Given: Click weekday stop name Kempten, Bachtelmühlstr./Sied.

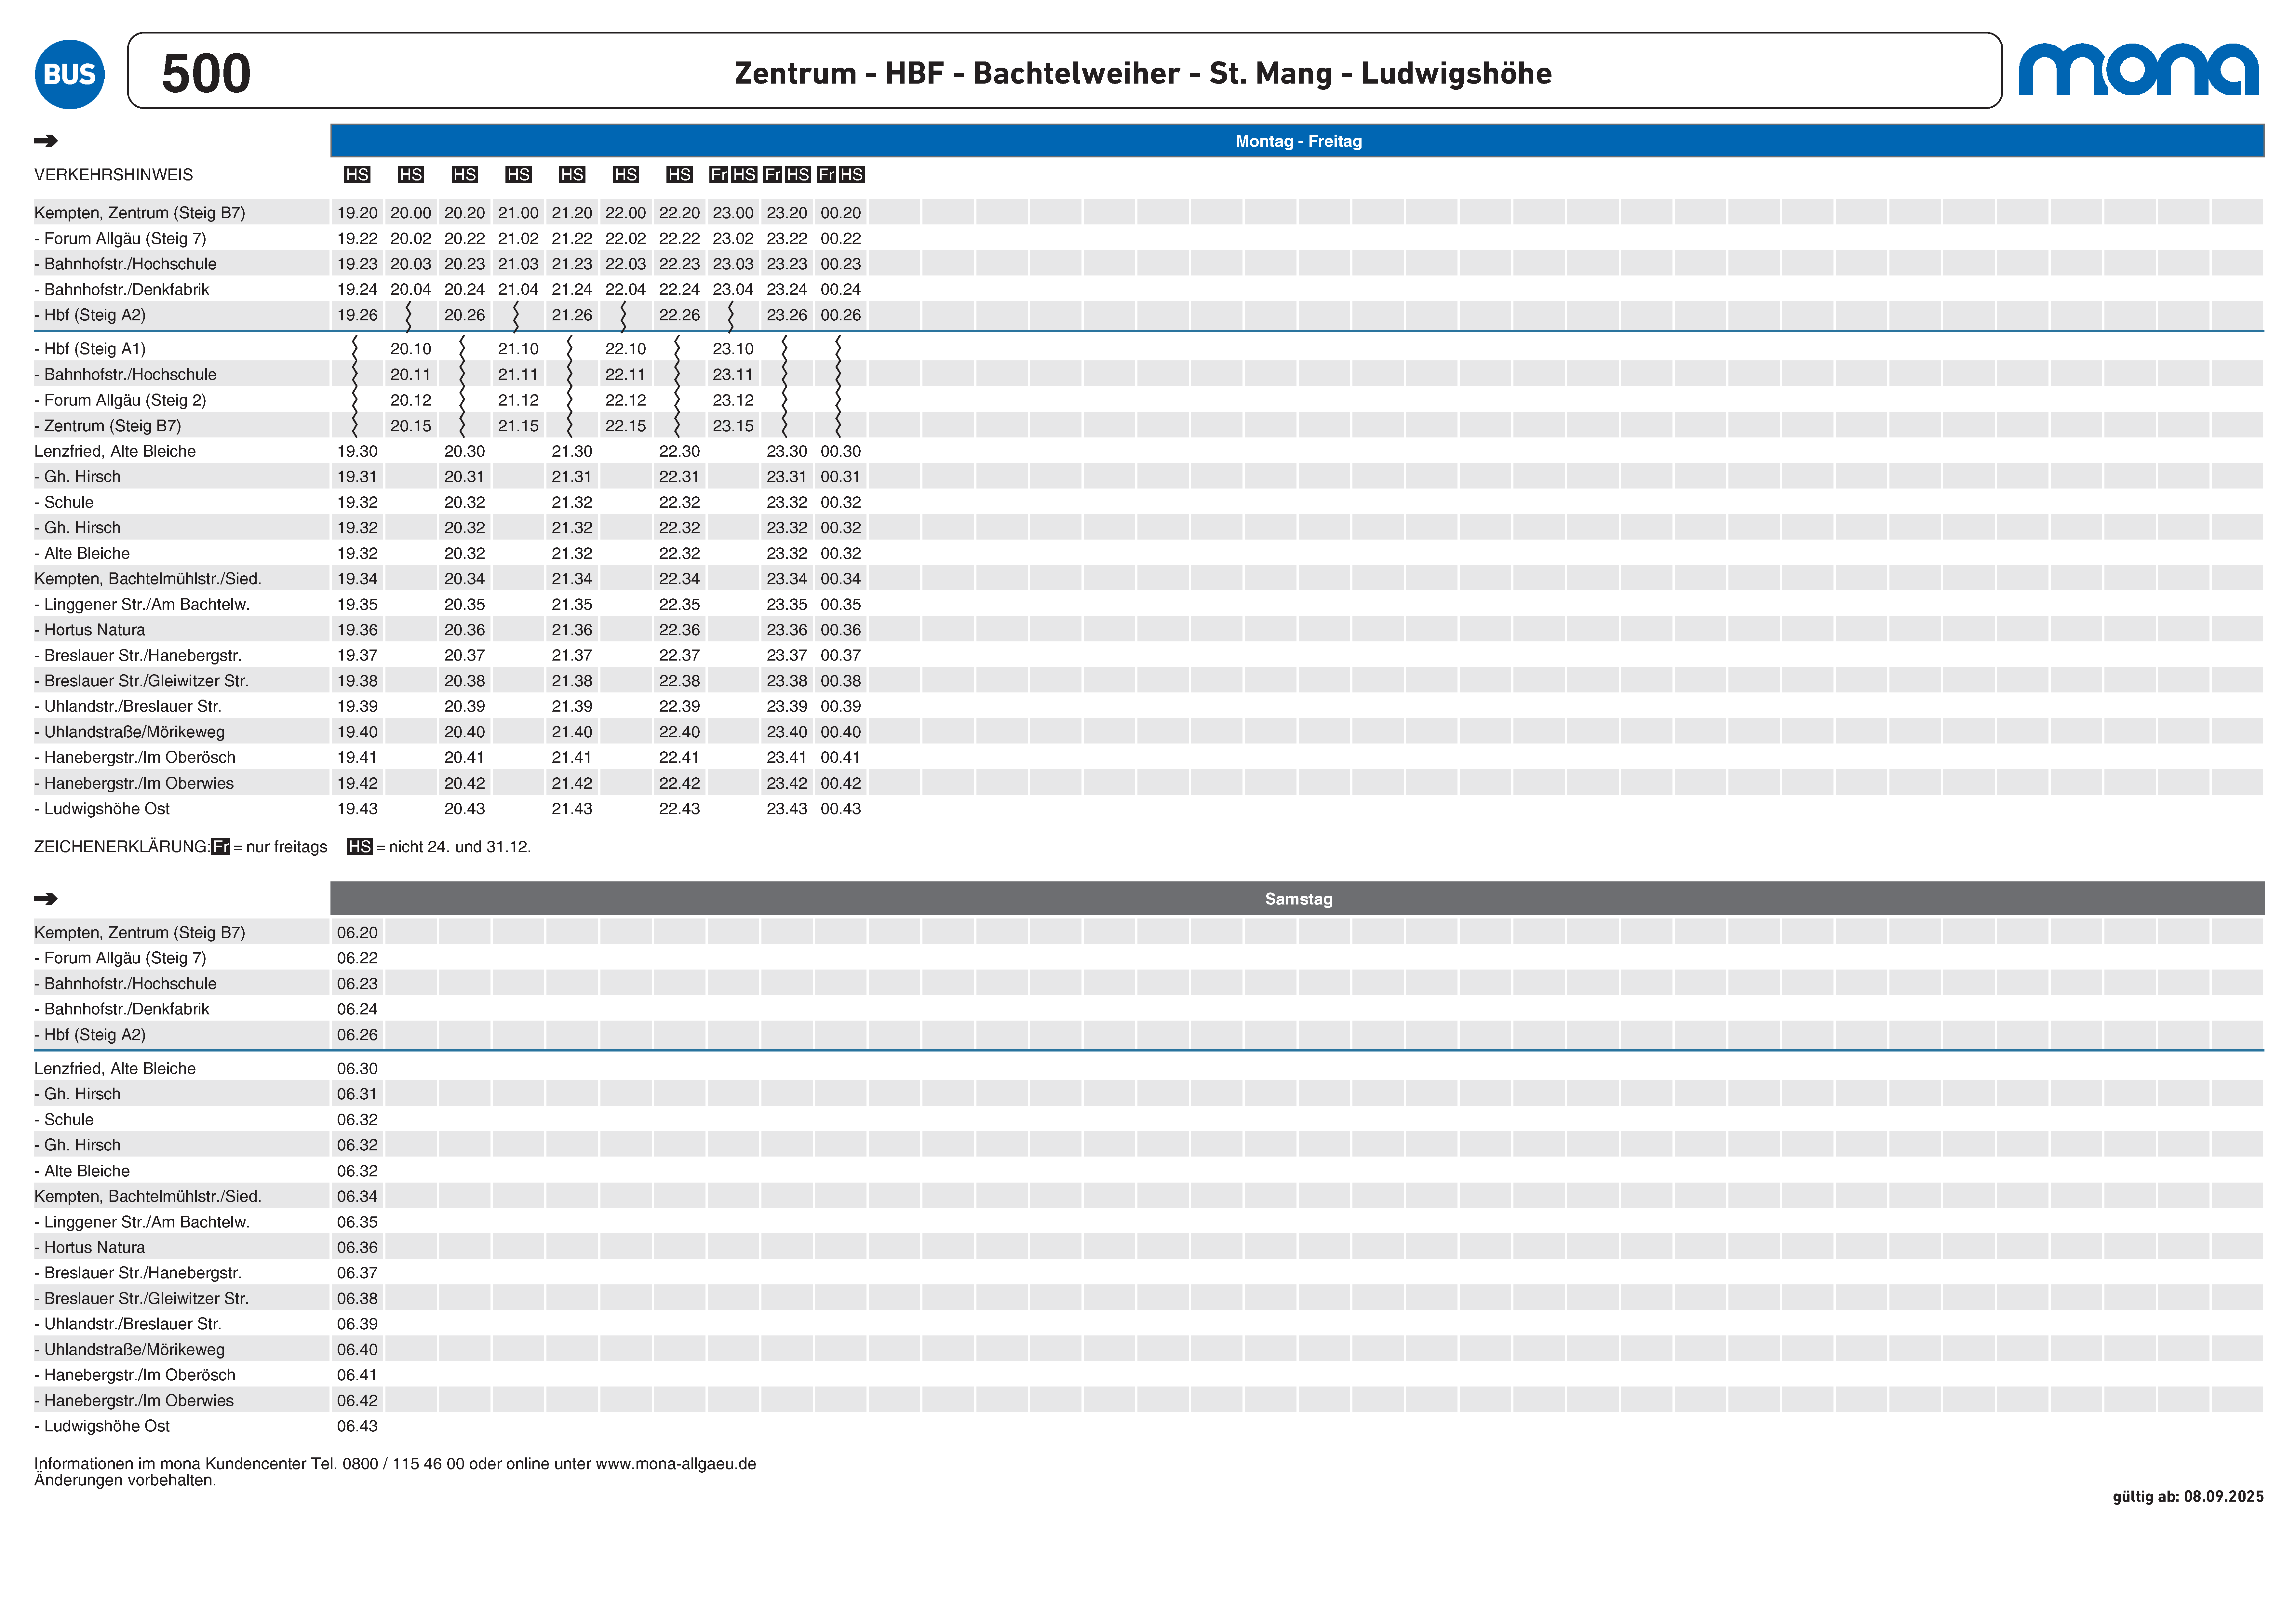Looking at the screenshot, I should pyautogui.click(x=148, y=579).
